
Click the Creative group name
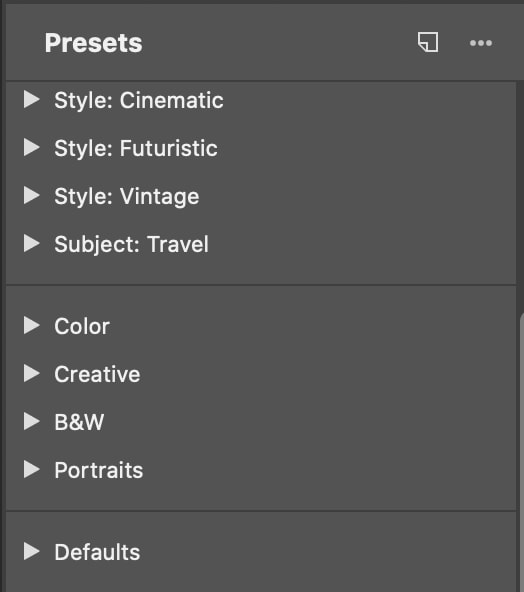point(97,374)
